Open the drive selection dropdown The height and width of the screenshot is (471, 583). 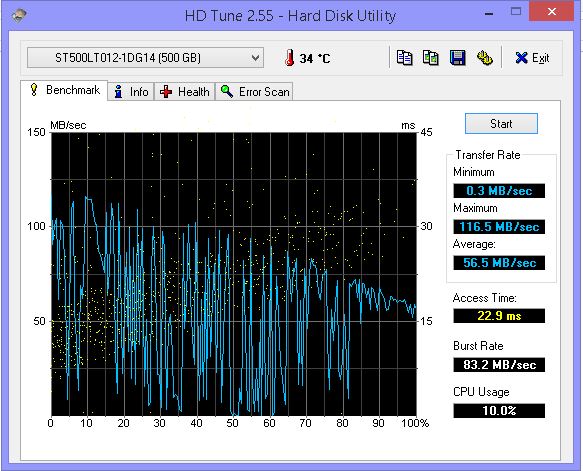pos(145,58)
